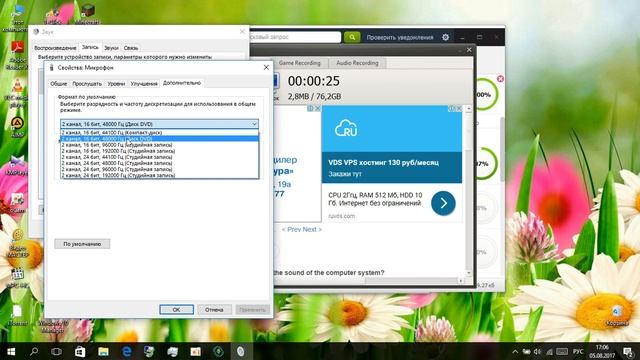Open the Уровни tab

[116, 83]
